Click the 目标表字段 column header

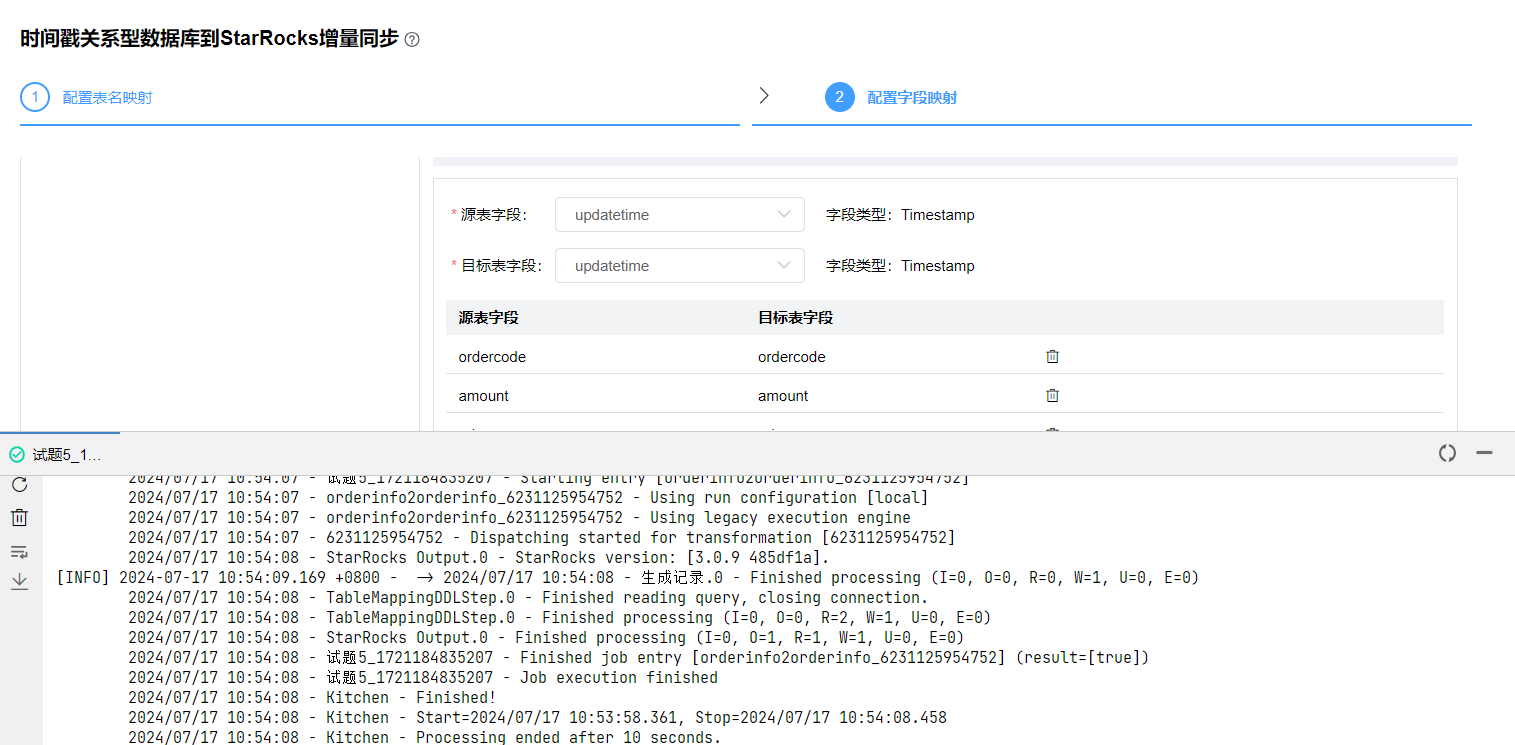tap(795, 318)
